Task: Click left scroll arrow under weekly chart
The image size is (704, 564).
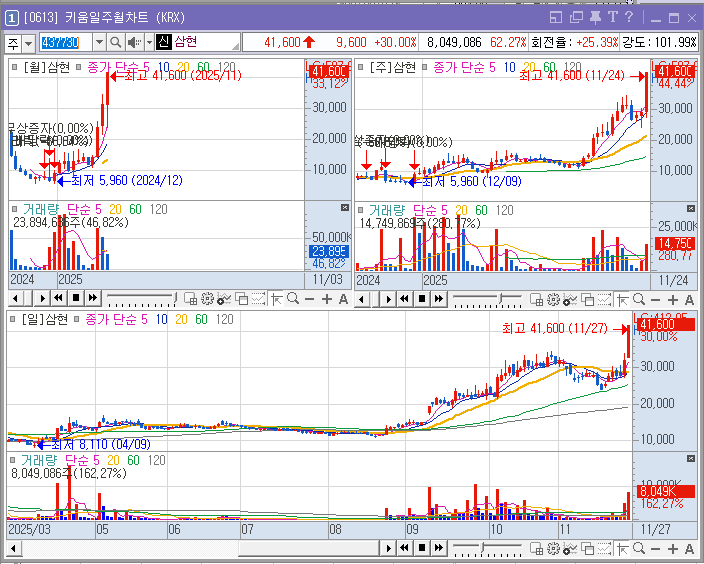Action: click(361, 299)
